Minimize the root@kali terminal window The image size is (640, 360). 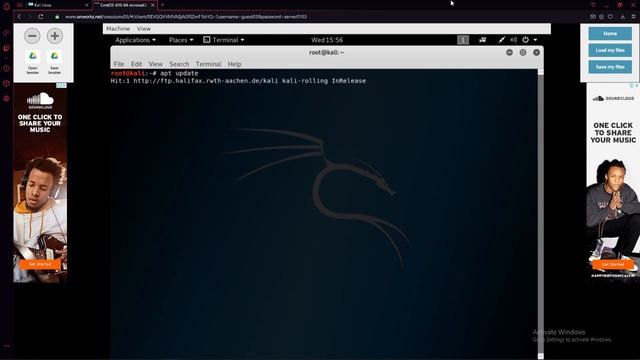[x=509, y=52]
